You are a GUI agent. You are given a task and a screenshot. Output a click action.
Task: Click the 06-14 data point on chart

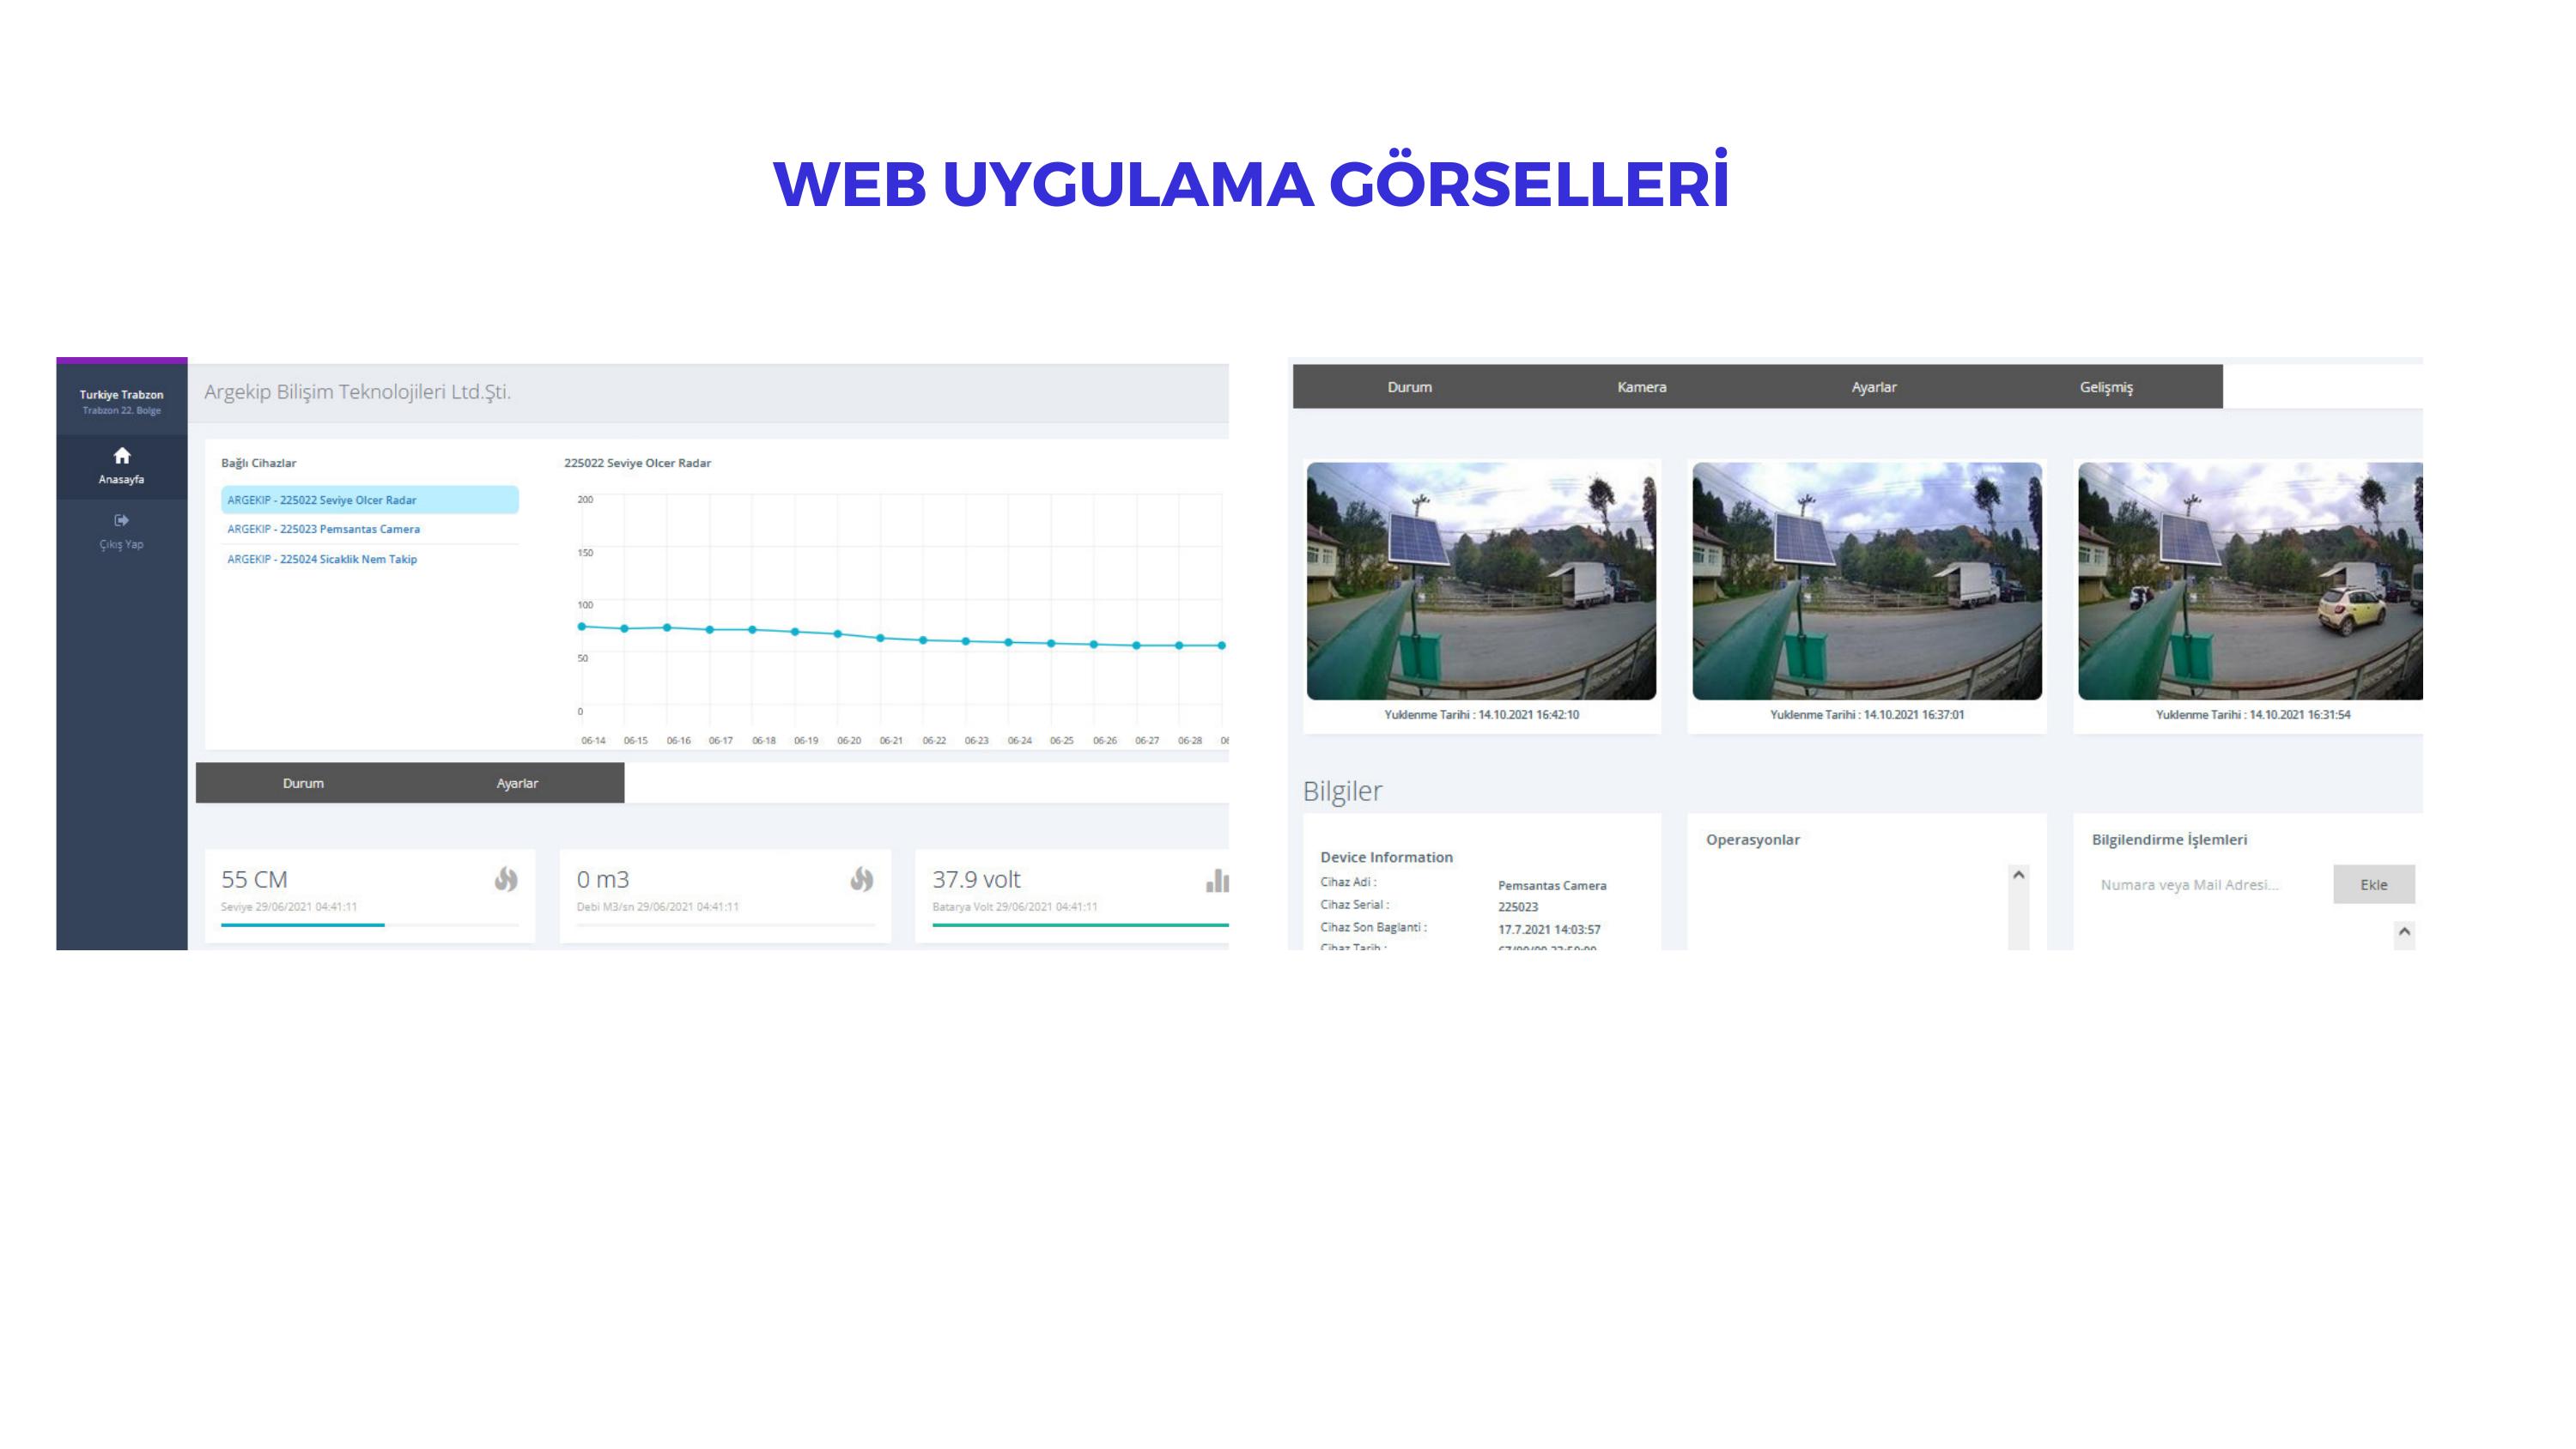582,627
